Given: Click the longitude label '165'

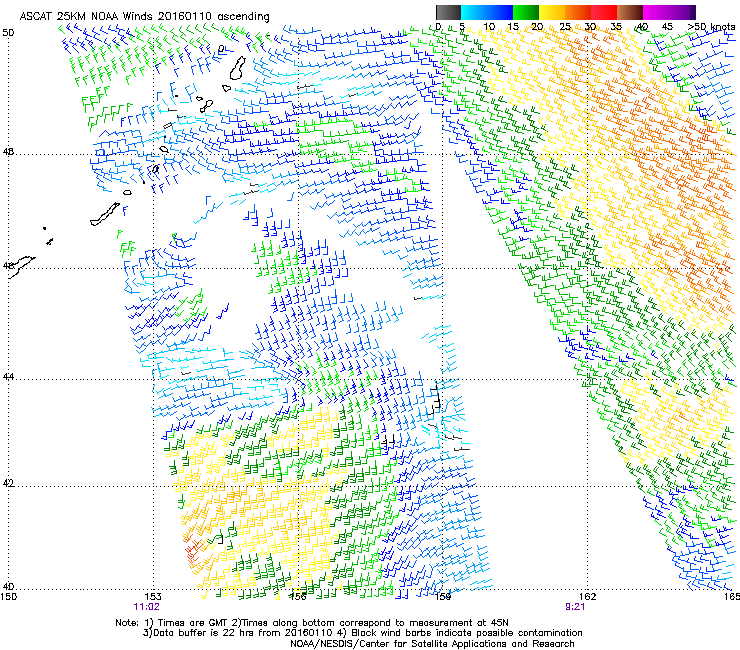Looking at the screenshot, I should point(732,596).
